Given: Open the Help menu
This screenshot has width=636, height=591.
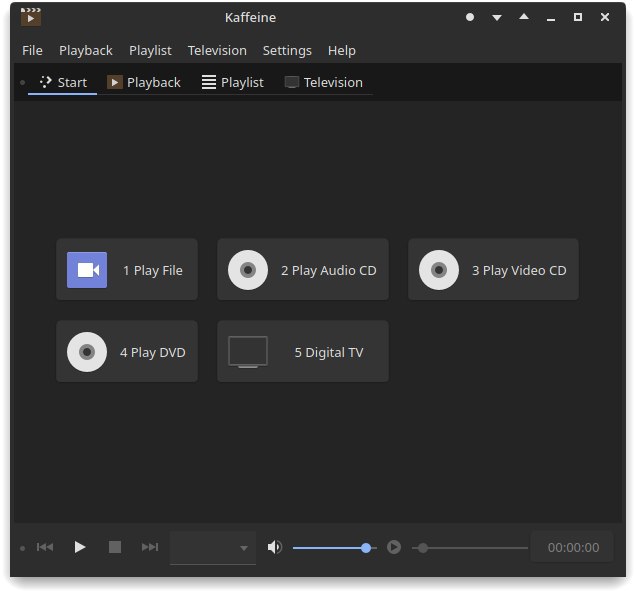Looking at the screenshot, I should (x=342, y=50).
